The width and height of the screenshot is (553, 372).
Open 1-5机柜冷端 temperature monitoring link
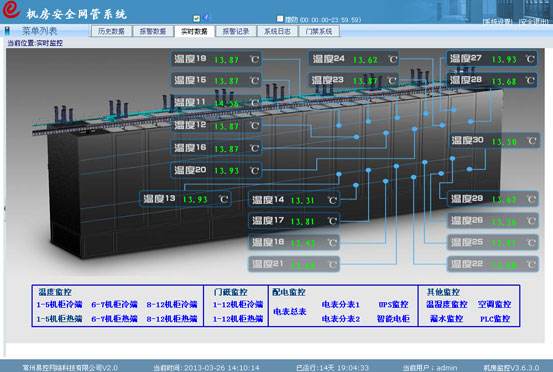click(59, 304)
